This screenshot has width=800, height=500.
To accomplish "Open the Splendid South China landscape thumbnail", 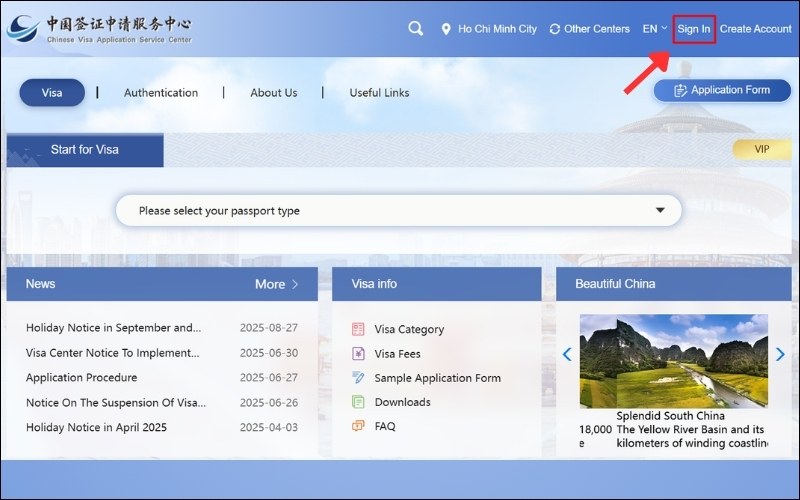I will [676, 361].
